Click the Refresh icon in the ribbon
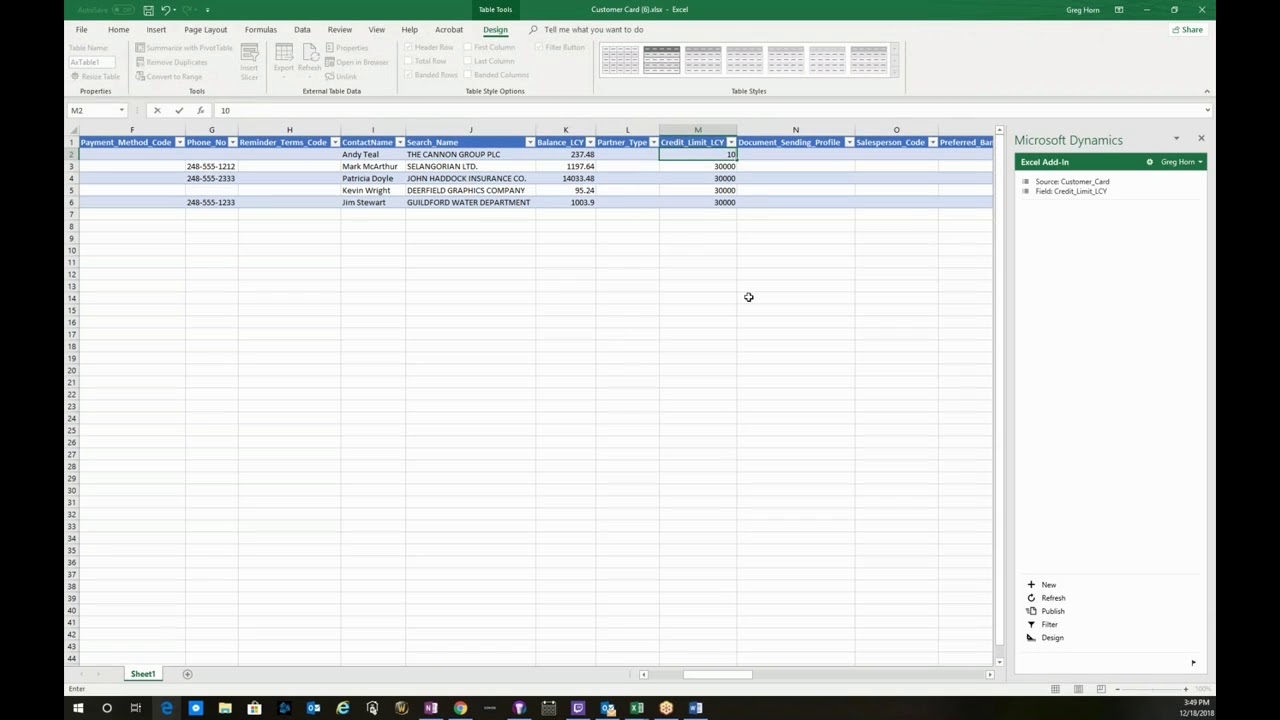Viewport: 1280px width, 720px height. click(310, 58)
